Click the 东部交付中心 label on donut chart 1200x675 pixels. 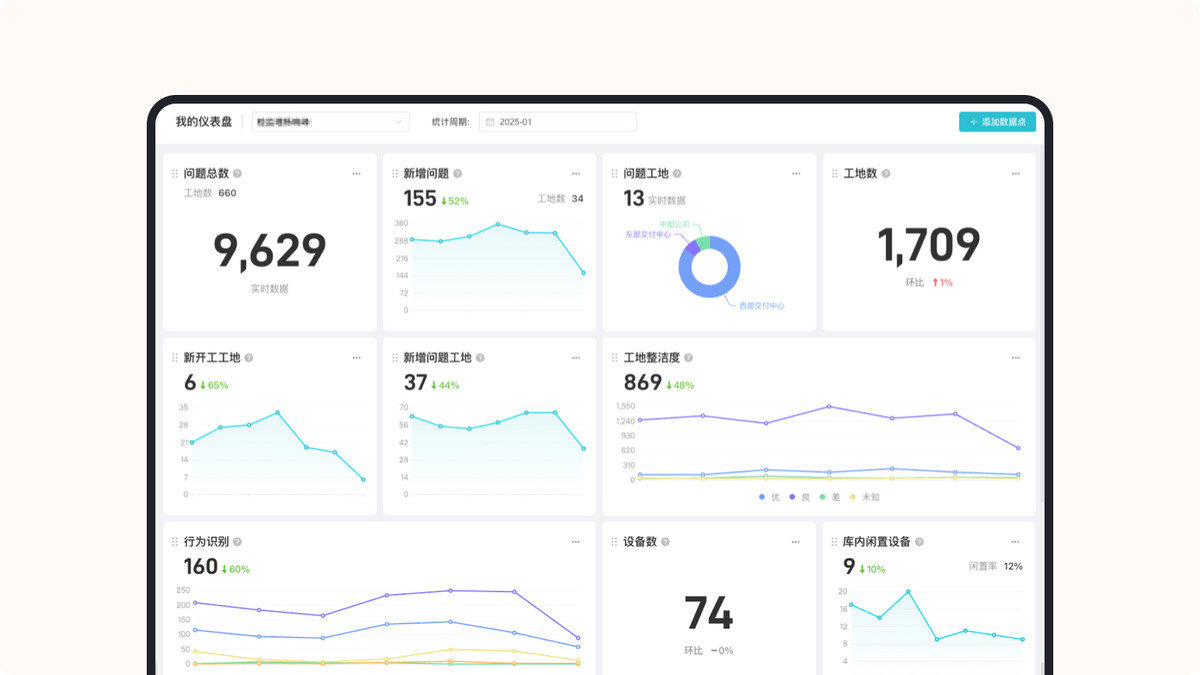coord(648,235)
